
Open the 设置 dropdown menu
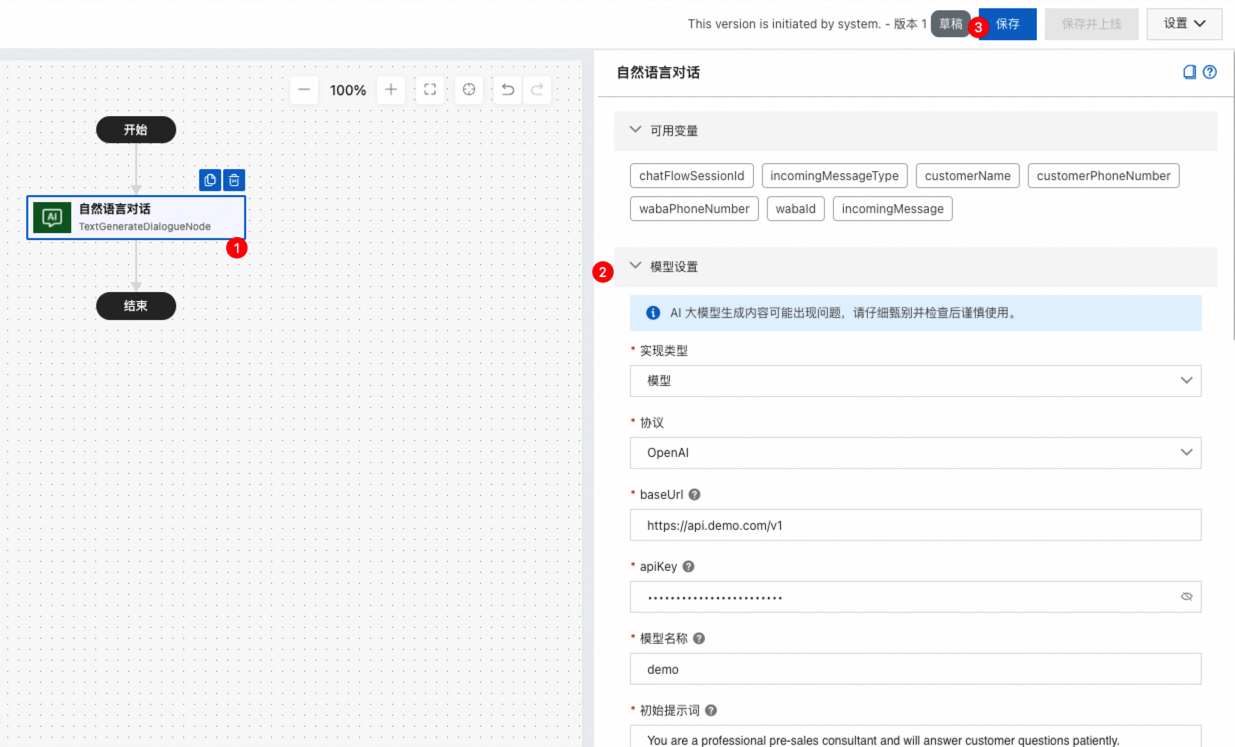pos(1185,24)
